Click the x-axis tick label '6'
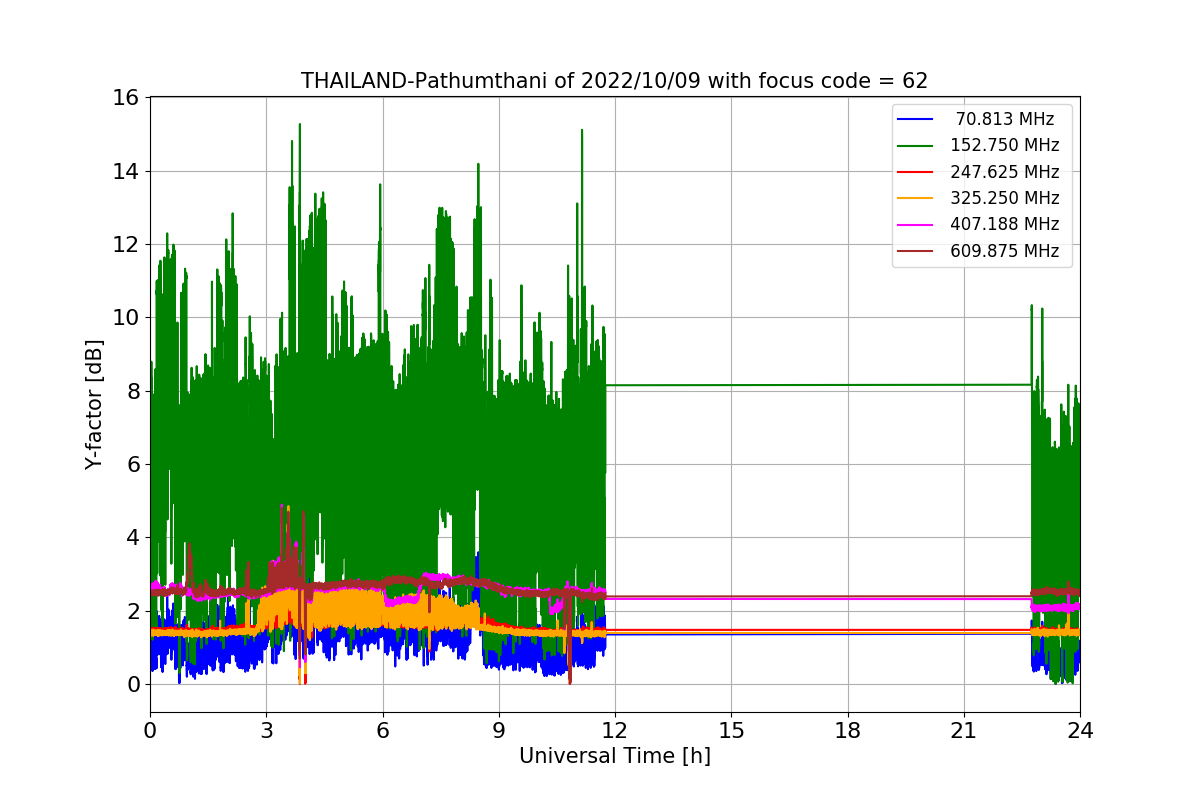1200x800 pixels. (x=382, y=730)
